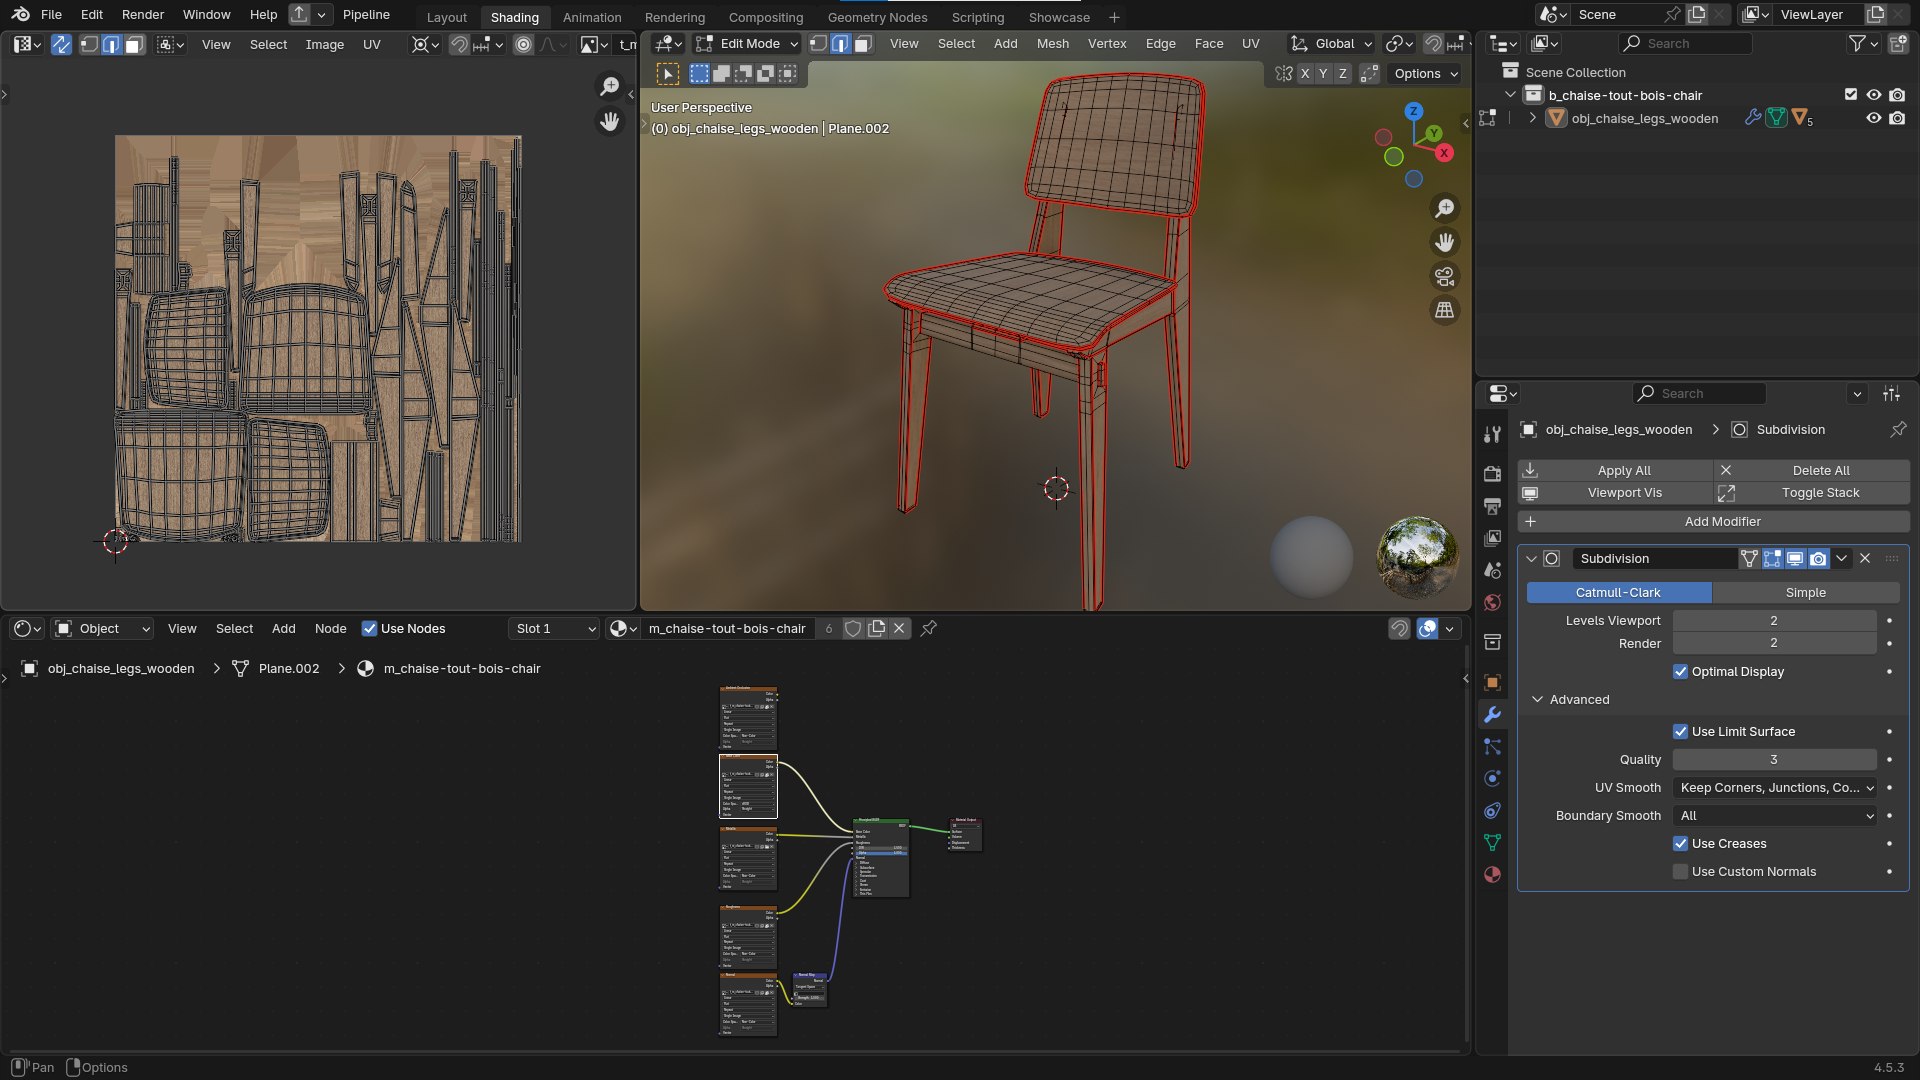This screenshot has width=1920, height=1080.
Task: Switch to the Layout workspace tab
Action: (x=446, y=17)
